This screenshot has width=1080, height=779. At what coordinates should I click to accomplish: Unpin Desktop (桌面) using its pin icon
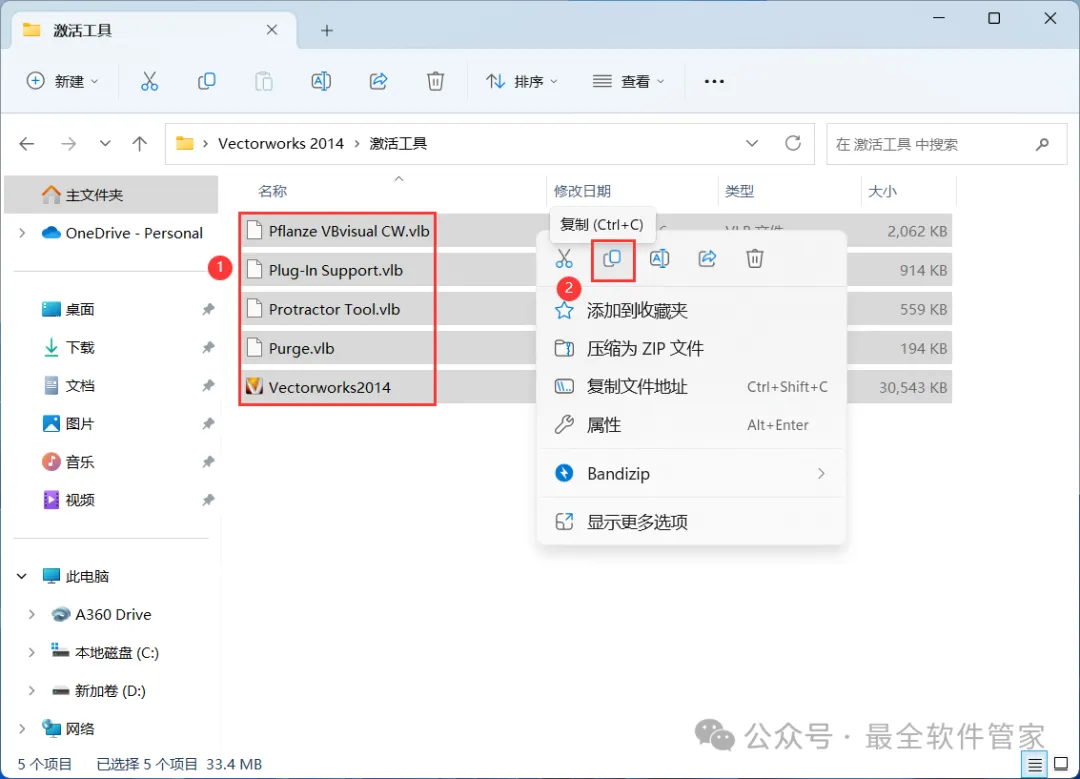point(208,309)
